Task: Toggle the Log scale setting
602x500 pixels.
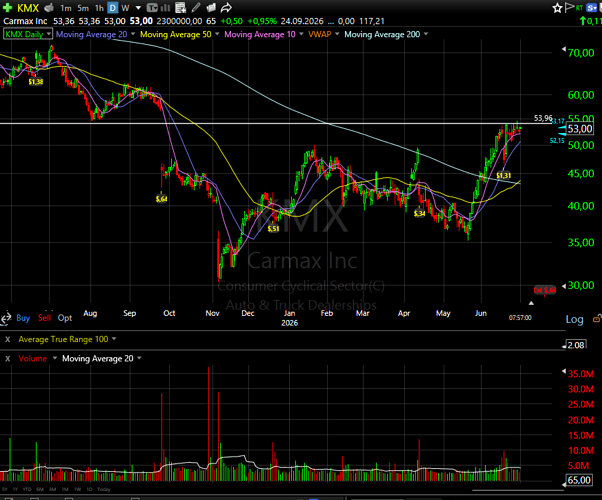Action: [x=574, y=319]
